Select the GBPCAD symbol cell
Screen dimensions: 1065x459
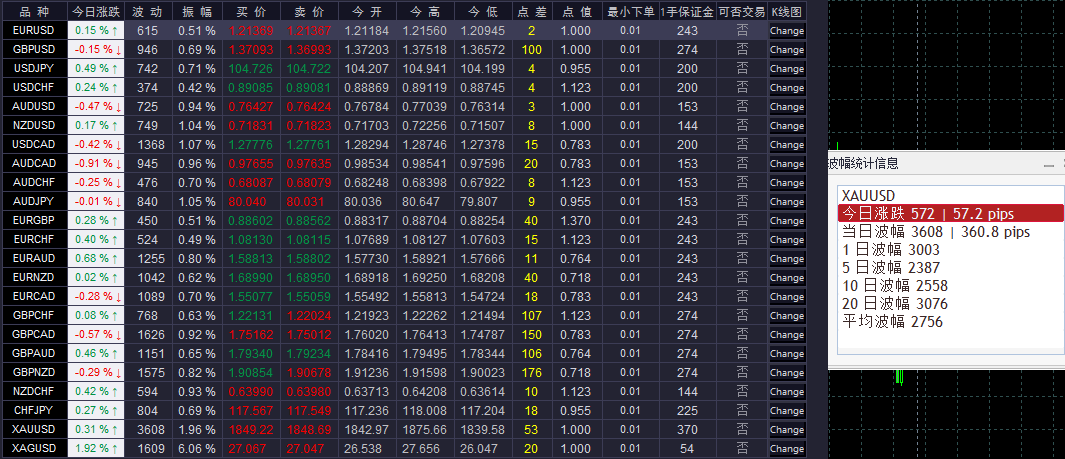[x=34, y=335]
